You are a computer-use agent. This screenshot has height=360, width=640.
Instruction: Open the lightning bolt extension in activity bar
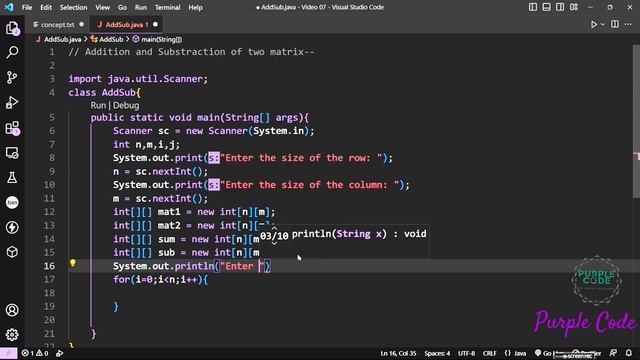click(x=12, y=227)
